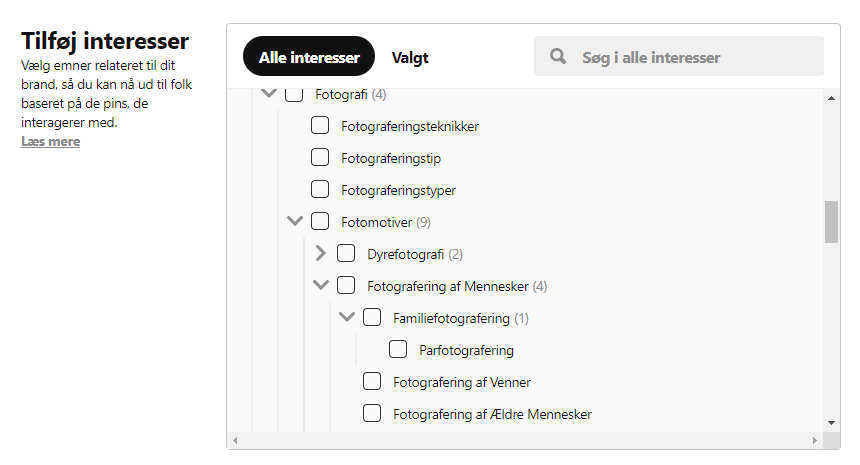Click the search magnifier icon

point(558,56)
